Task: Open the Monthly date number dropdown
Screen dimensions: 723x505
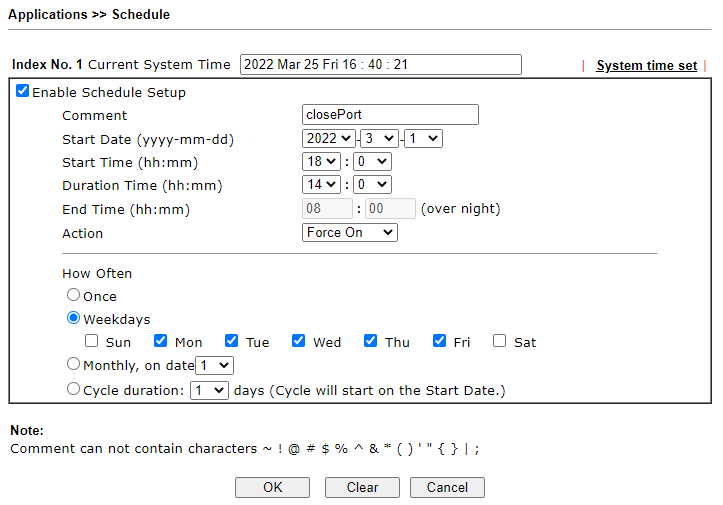Action: (214, 366)
